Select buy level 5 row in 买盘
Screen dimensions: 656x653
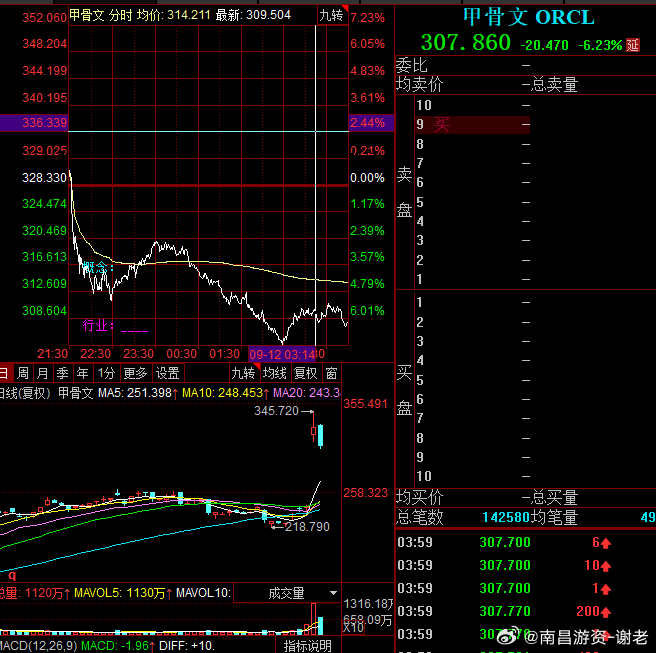coord(473,380)
